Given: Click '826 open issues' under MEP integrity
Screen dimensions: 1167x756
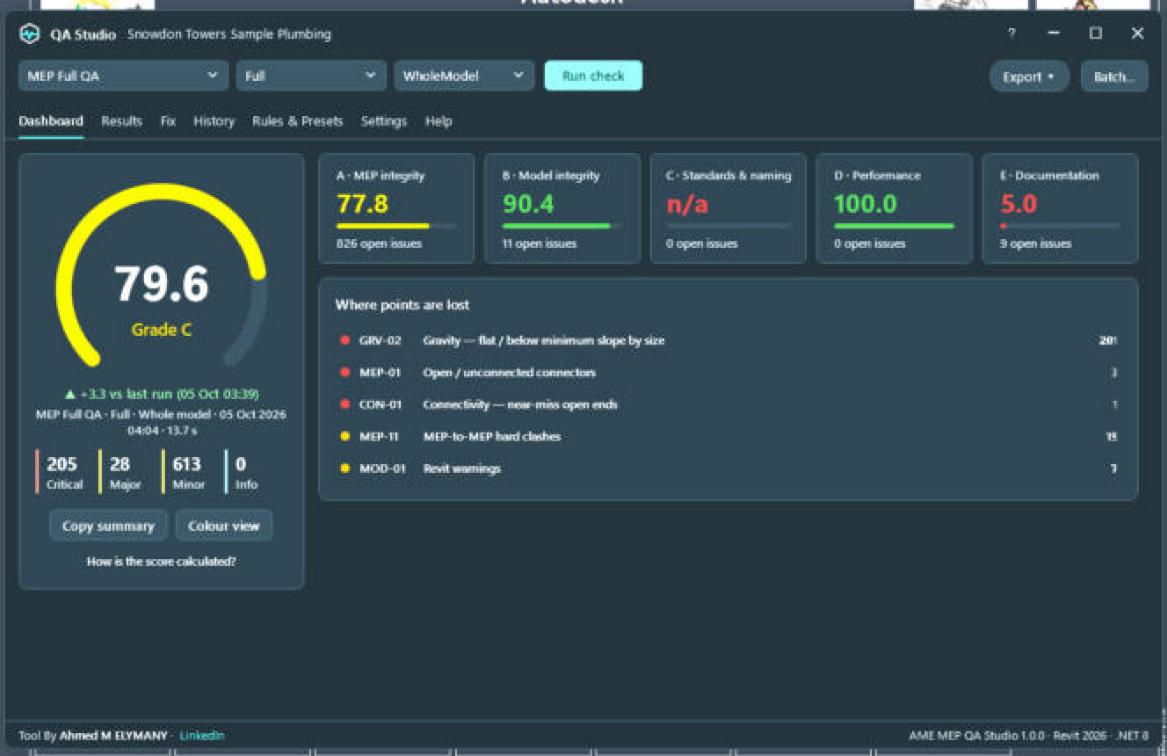Looking at the screenshot, I should click(379, 244).
